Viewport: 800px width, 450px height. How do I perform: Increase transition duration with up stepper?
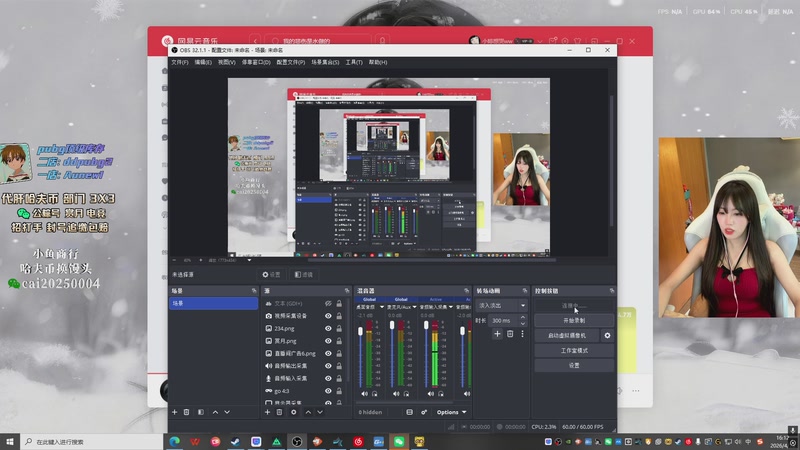tap(522, 317)
